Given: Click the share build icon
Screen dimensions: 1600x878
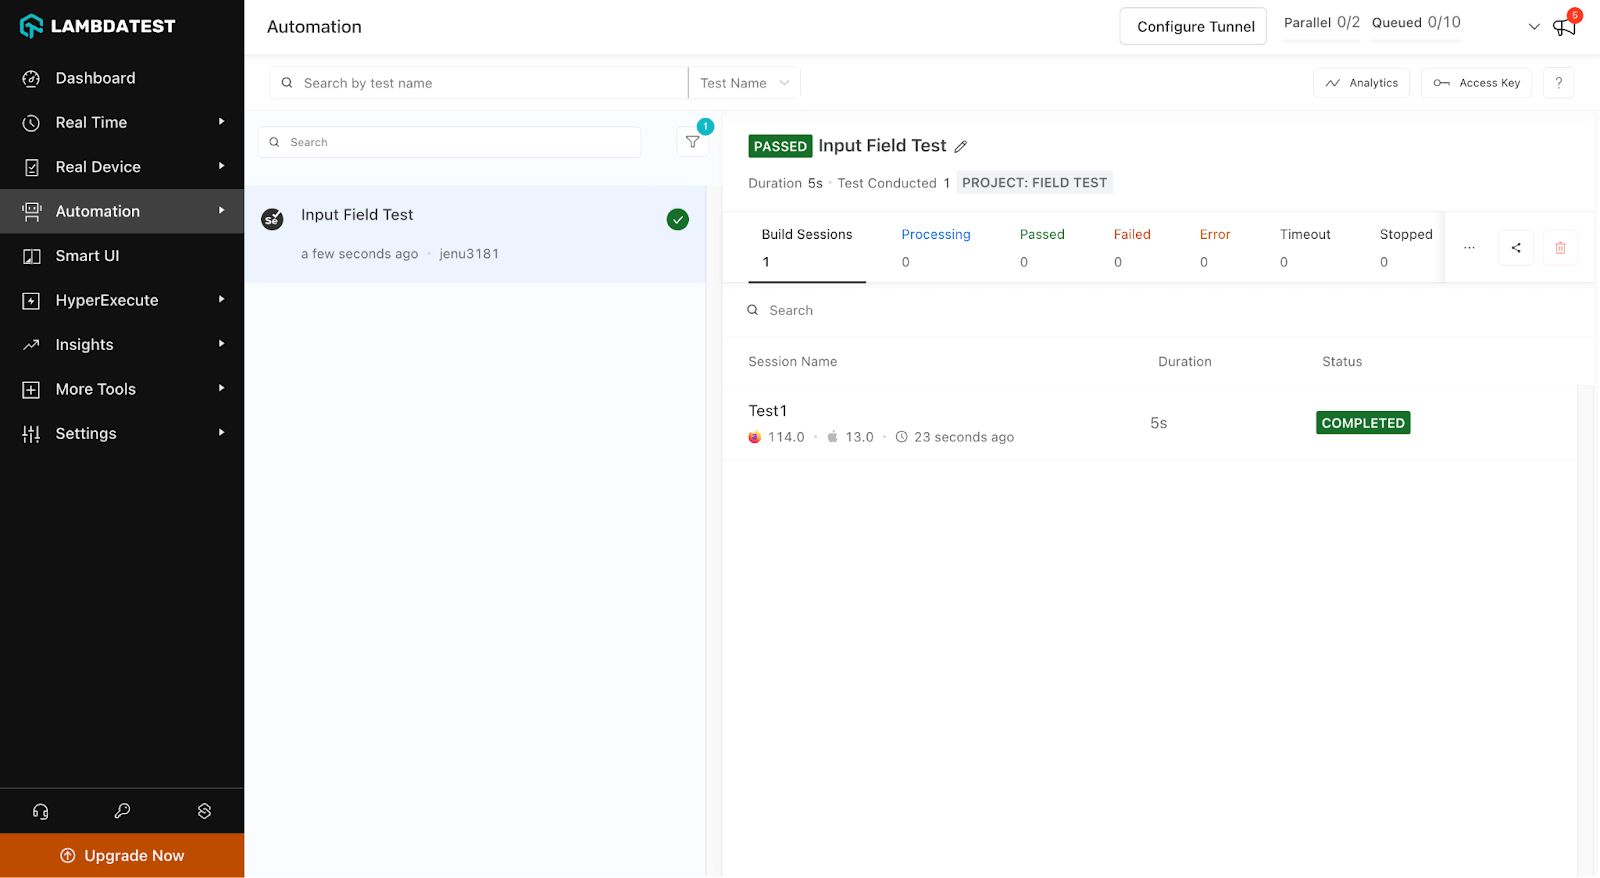Looking at the screenshot, I should (1516, 248).
